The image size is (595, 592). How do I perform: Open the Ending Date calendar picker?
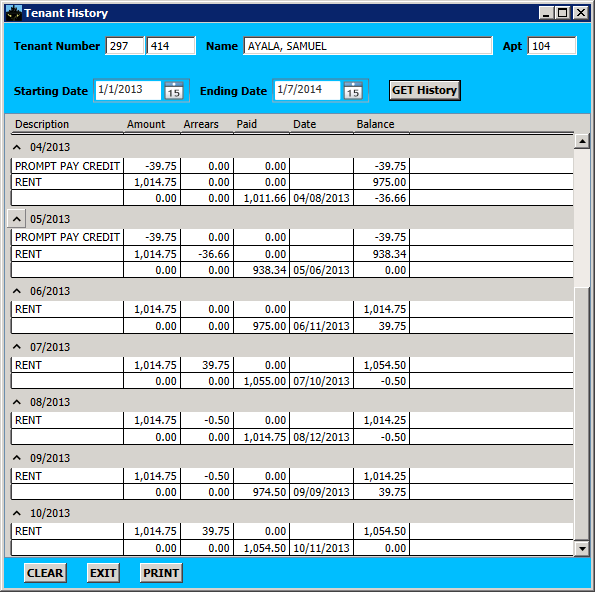[x=353, y=91]
